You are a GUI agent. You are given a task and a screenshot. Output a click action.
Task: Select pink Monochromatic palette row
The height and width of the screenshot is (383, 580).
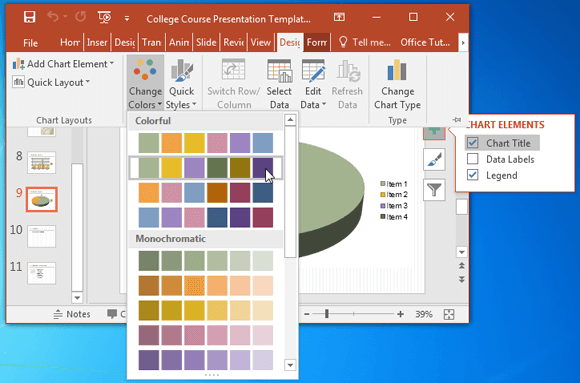206,335
